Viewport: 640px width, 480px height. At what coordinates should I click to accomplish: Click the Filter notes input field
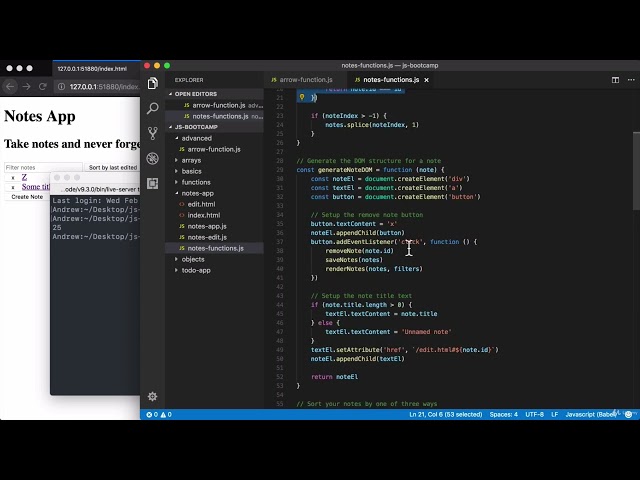tap(43, 167)
